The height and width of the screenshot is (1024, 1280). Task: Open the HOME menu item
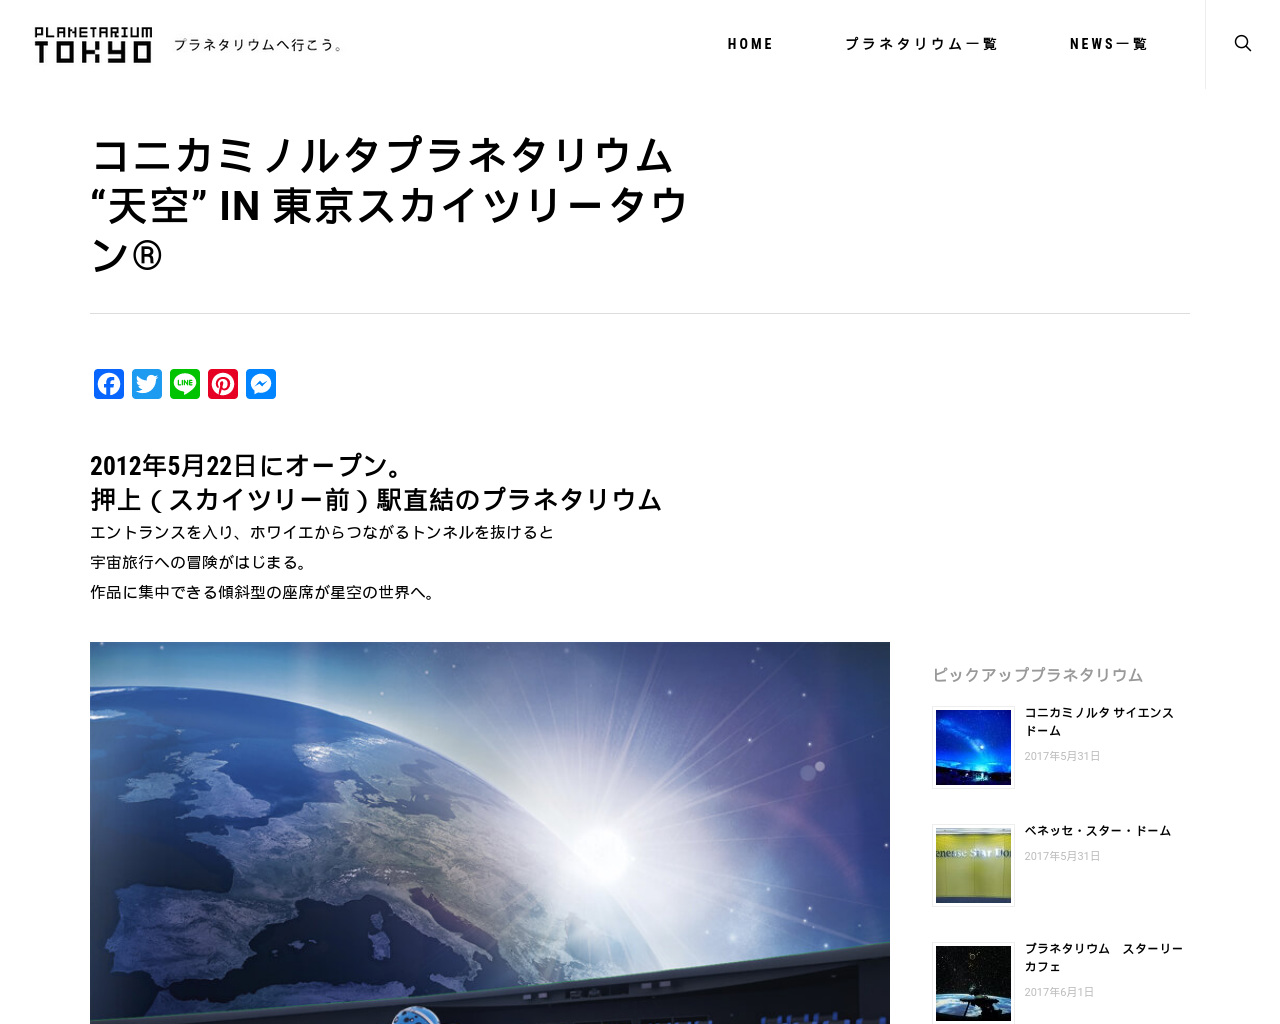coord(750,44)
